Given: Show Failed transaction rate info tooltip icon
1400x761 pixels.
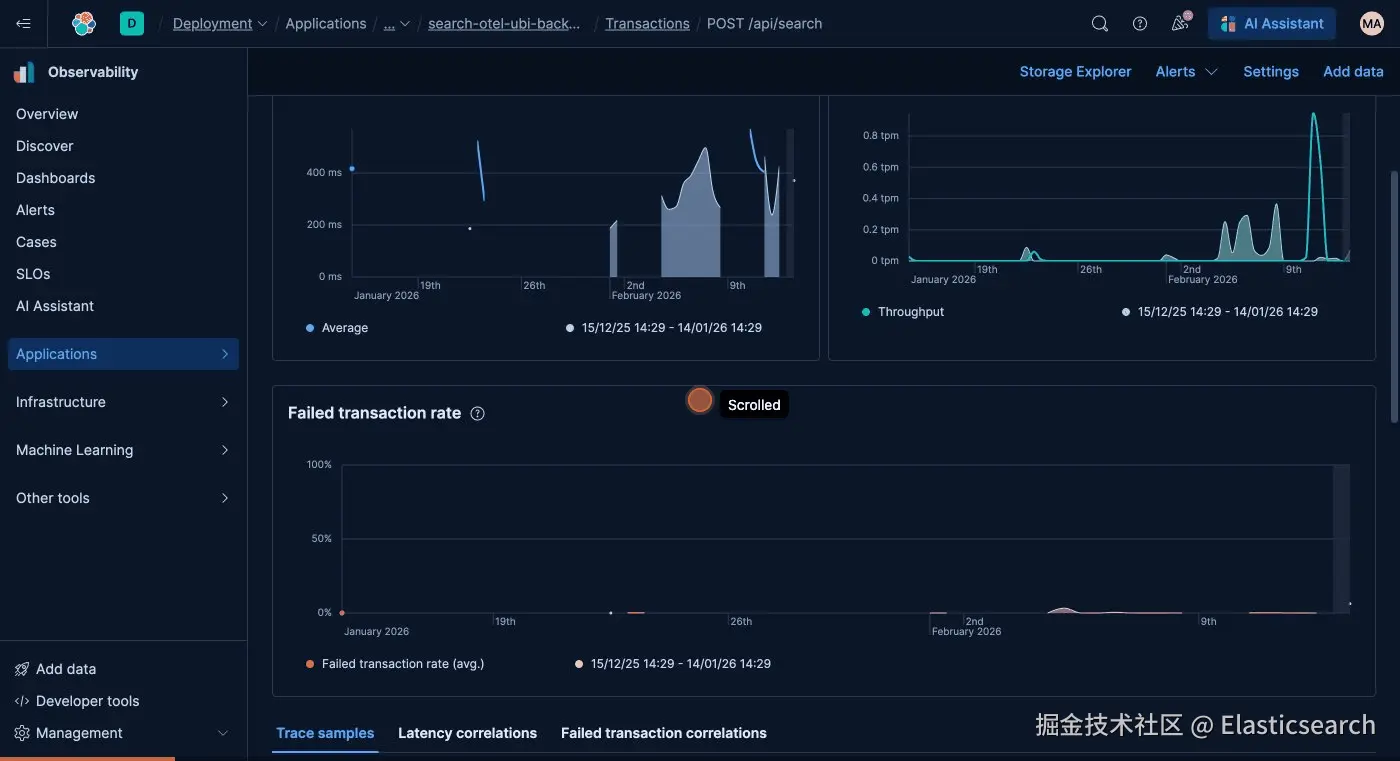Looking at the screenshot, I should 478,413.
